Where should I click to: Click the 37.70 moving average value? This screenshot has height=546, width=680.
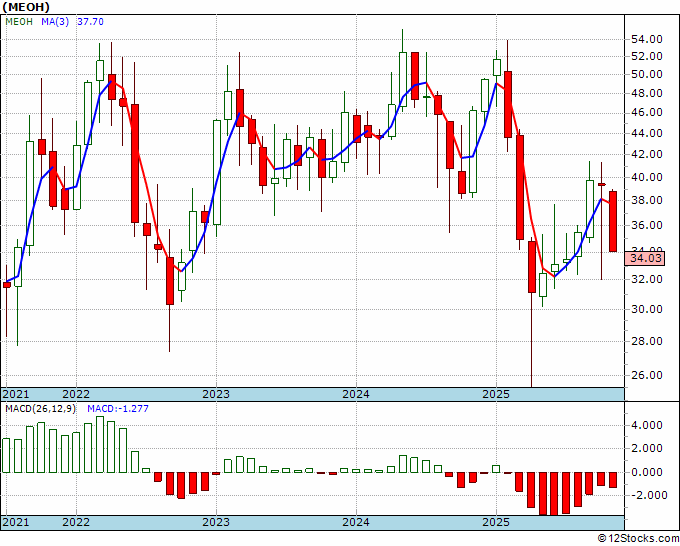coord(90,22)
